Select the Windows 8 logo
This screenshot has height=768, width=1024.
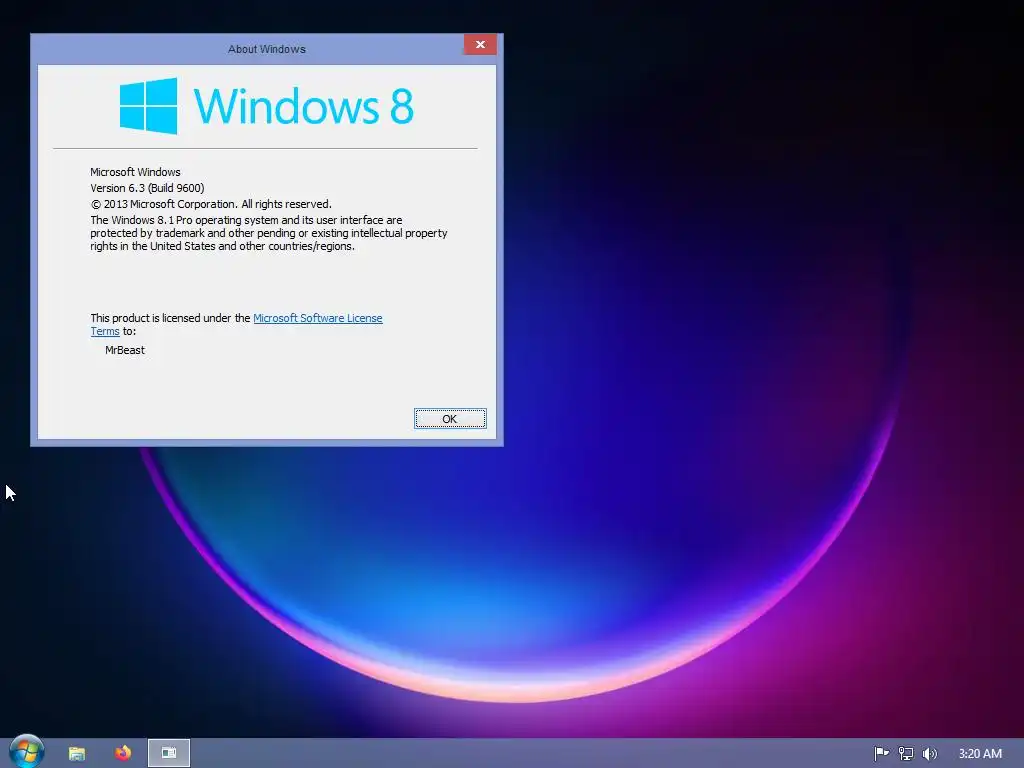(x=266, y=106)
